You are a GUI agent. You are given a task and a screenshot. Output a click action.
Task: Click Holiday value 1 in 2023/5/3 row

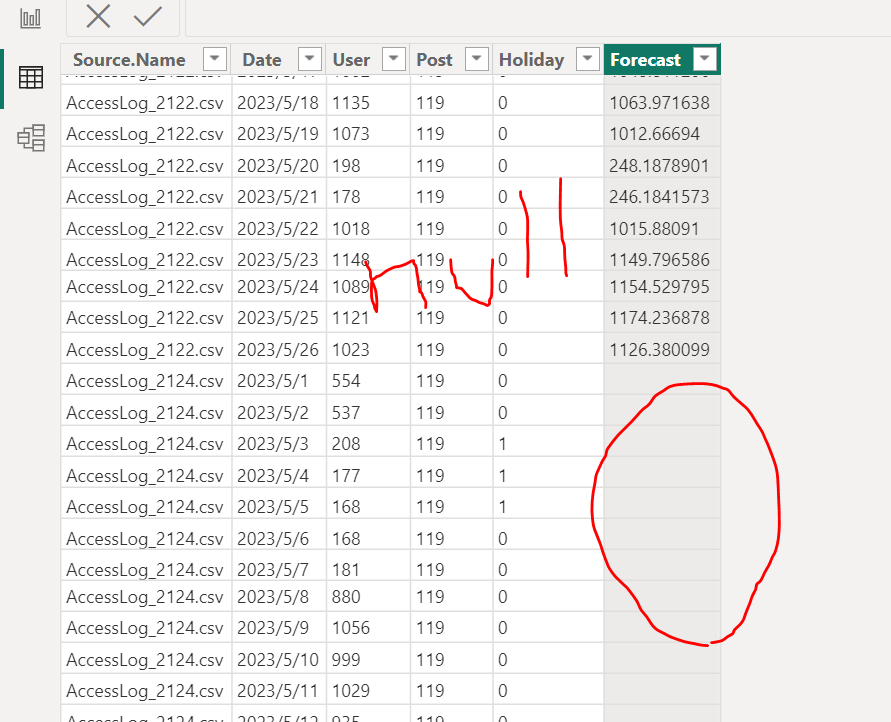point(503,444)
